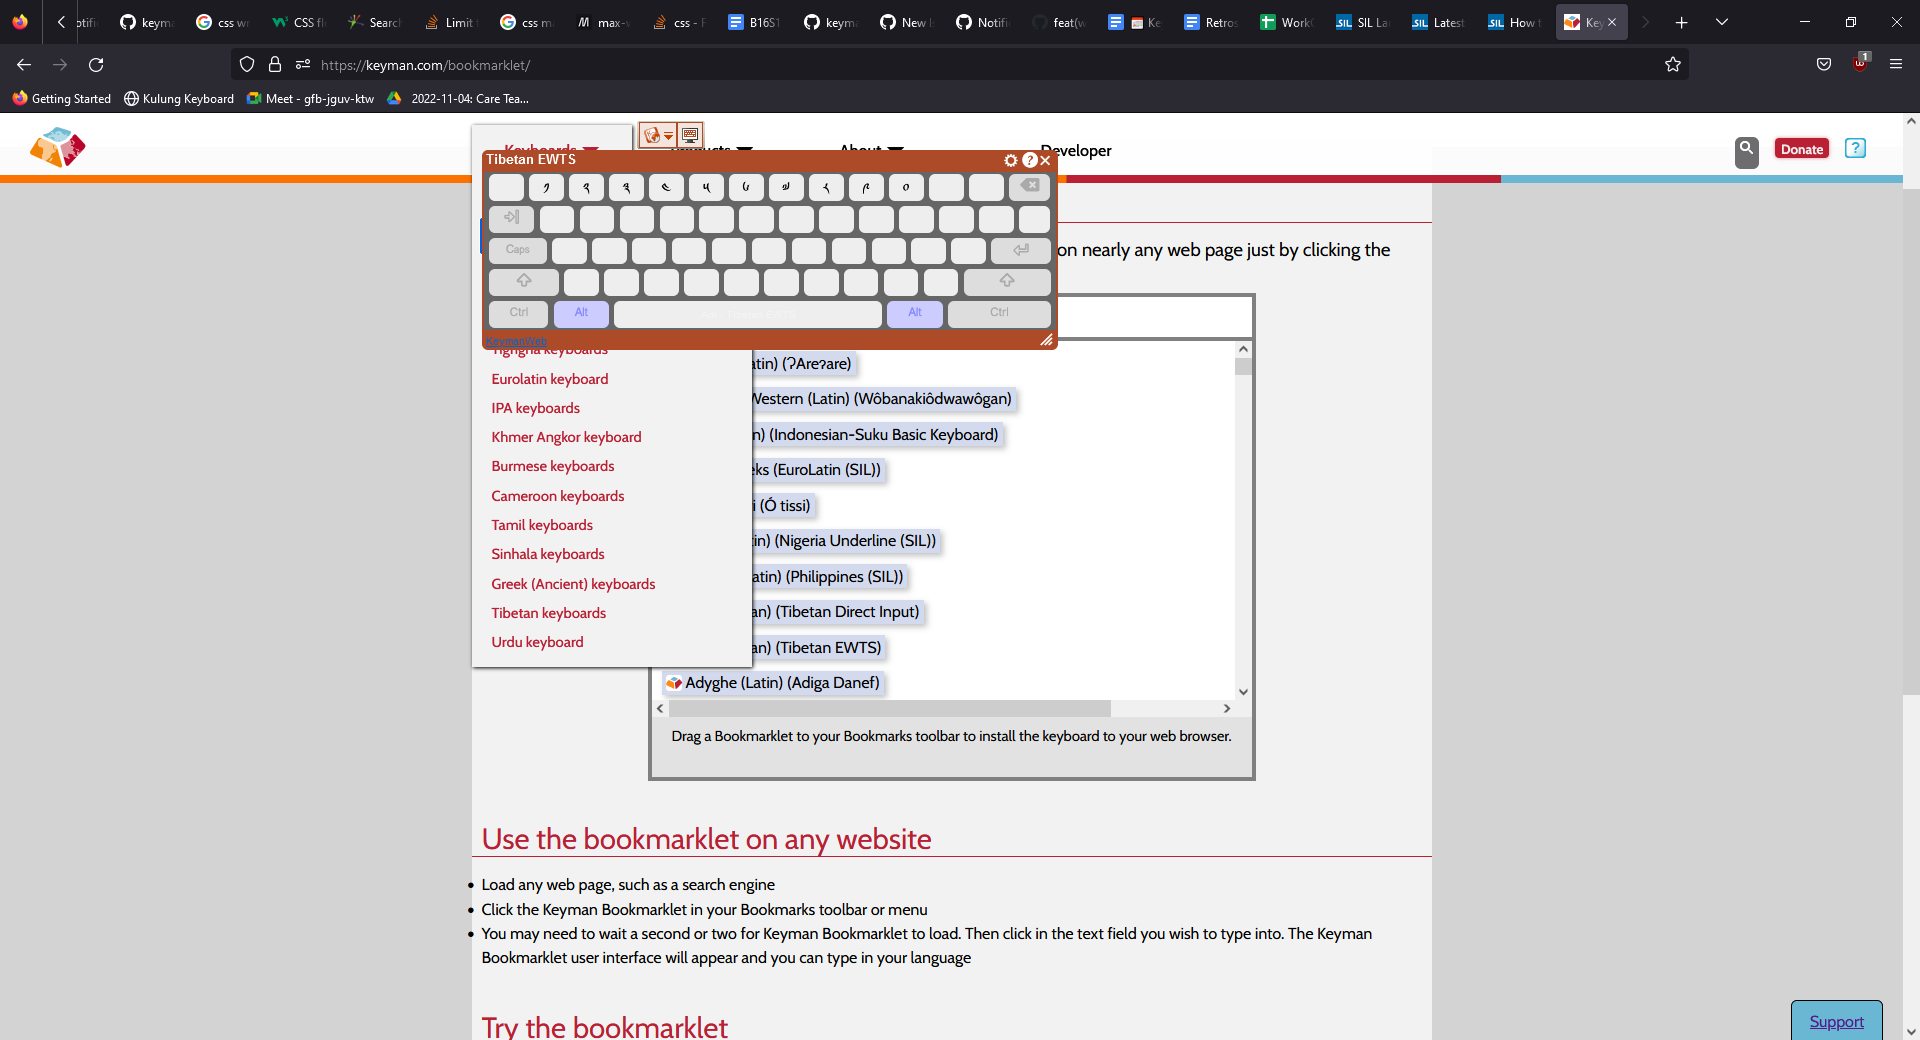Open Greek (Ancient) keyboards
The image size is (1920, 1040).
pyautogui.click(x=574, y=584)
